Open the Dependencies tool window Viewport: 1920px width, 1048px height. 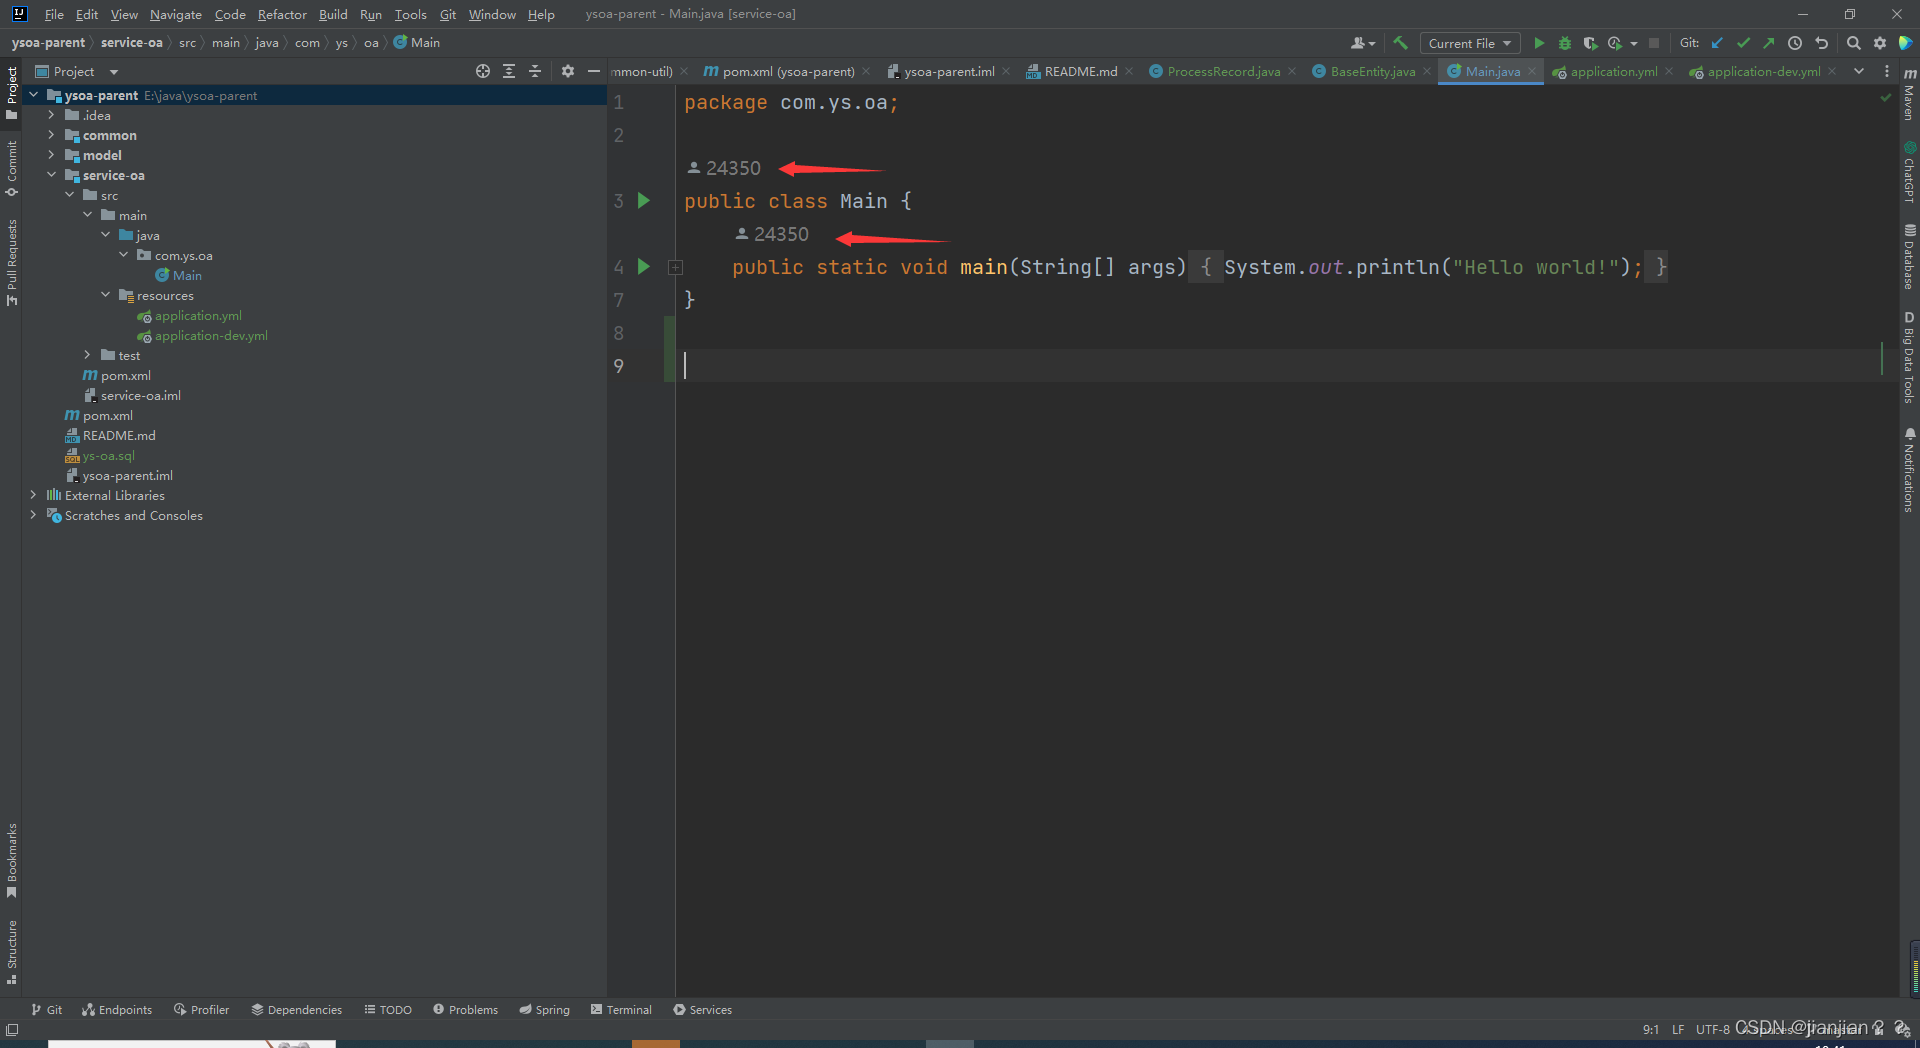point(296,1010)
